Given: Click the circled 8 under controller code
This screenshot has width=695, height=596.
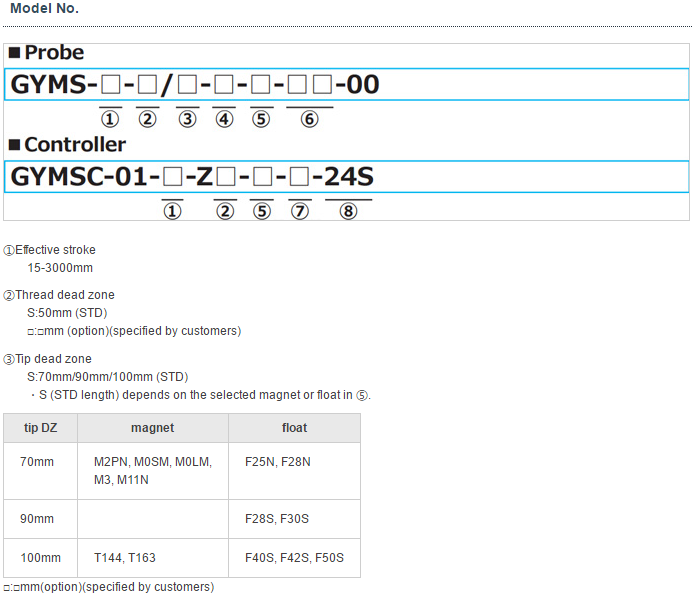Looking at the screenshot, I should (x=348, y=211).
